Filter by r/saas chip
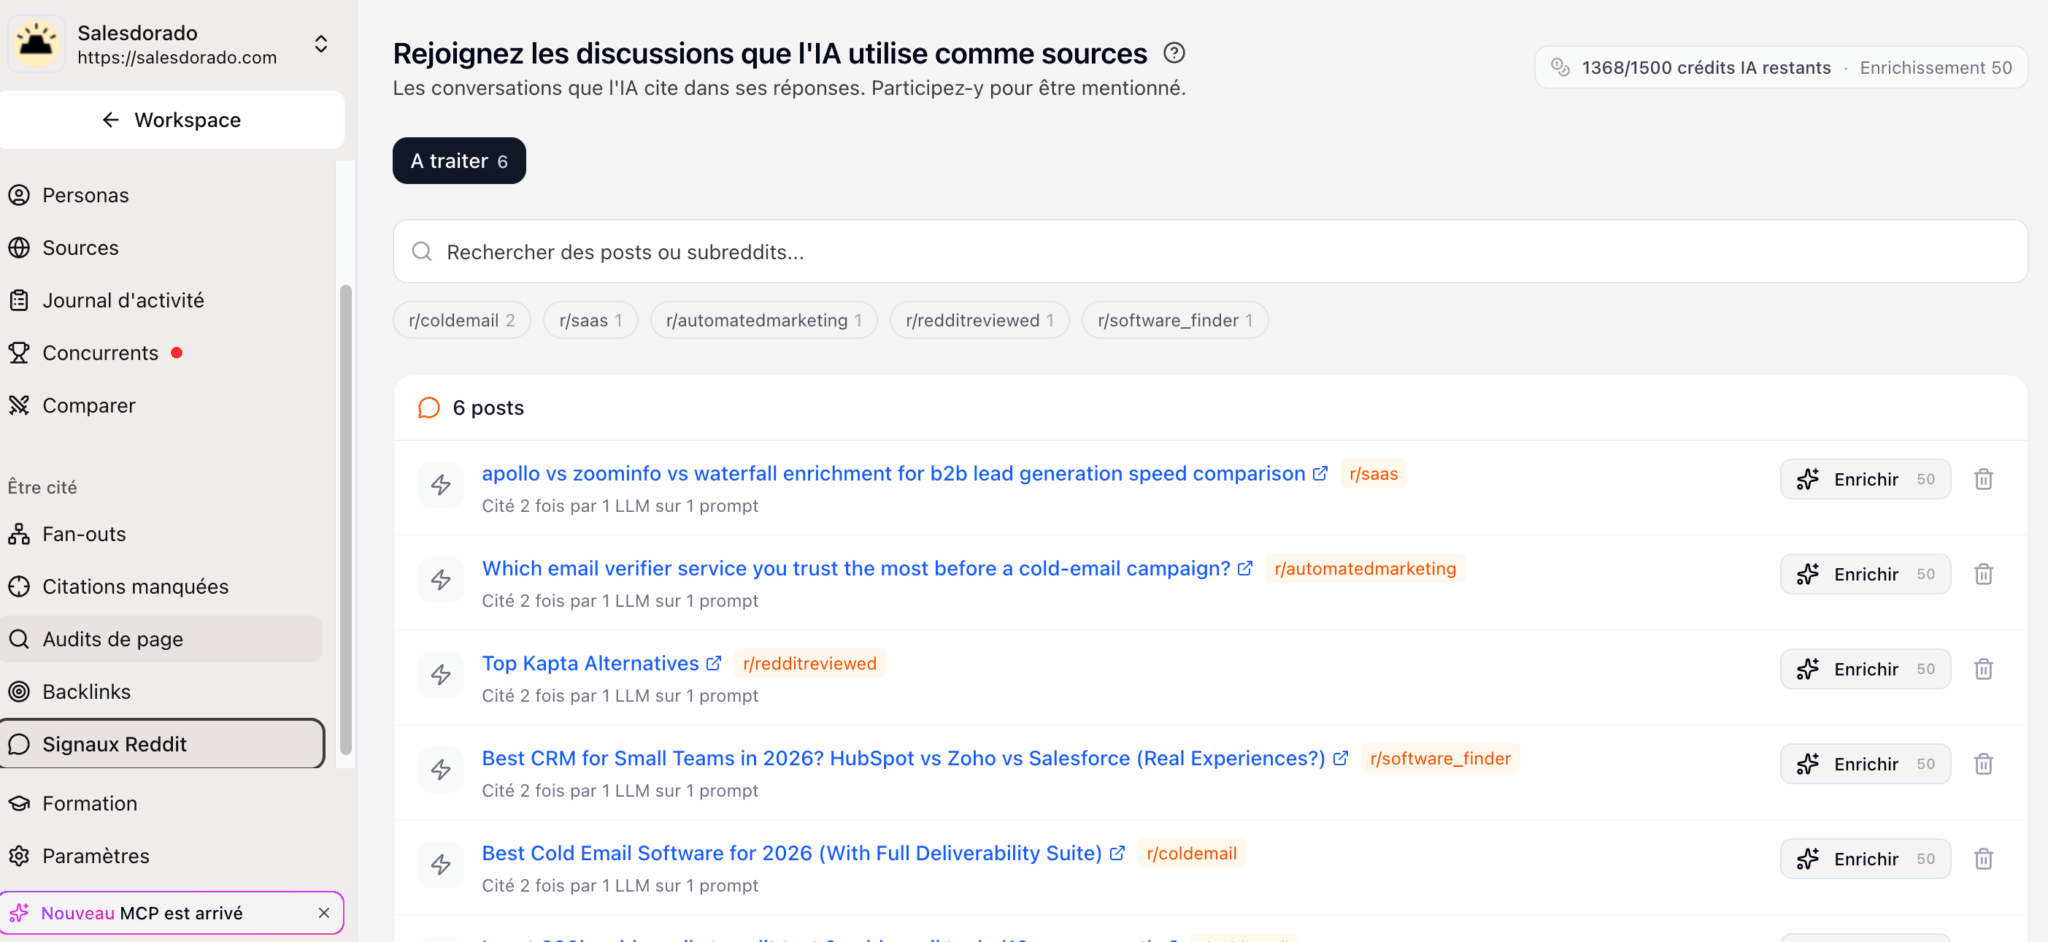This screenshot has height=942, width=2048. coord(590,320)
